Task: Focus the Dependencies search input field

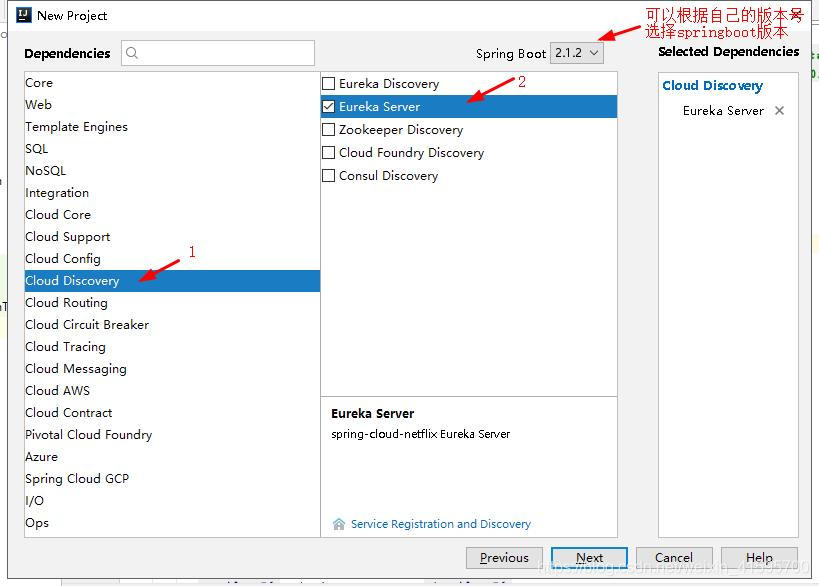Action: (218, 53)
